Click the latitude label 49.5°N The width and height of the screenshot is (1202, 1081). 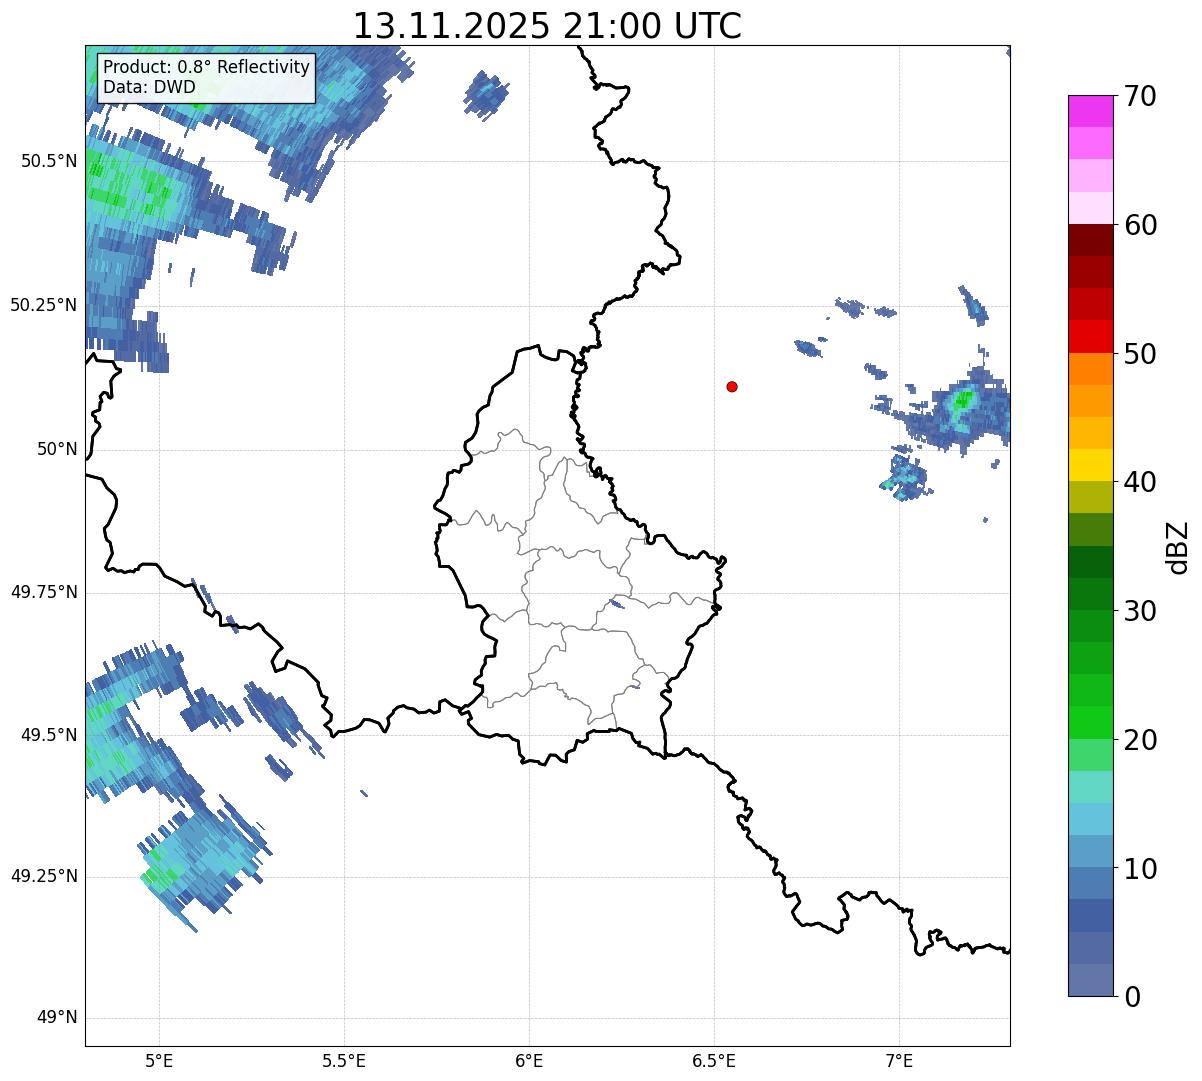tap(49, 735)
